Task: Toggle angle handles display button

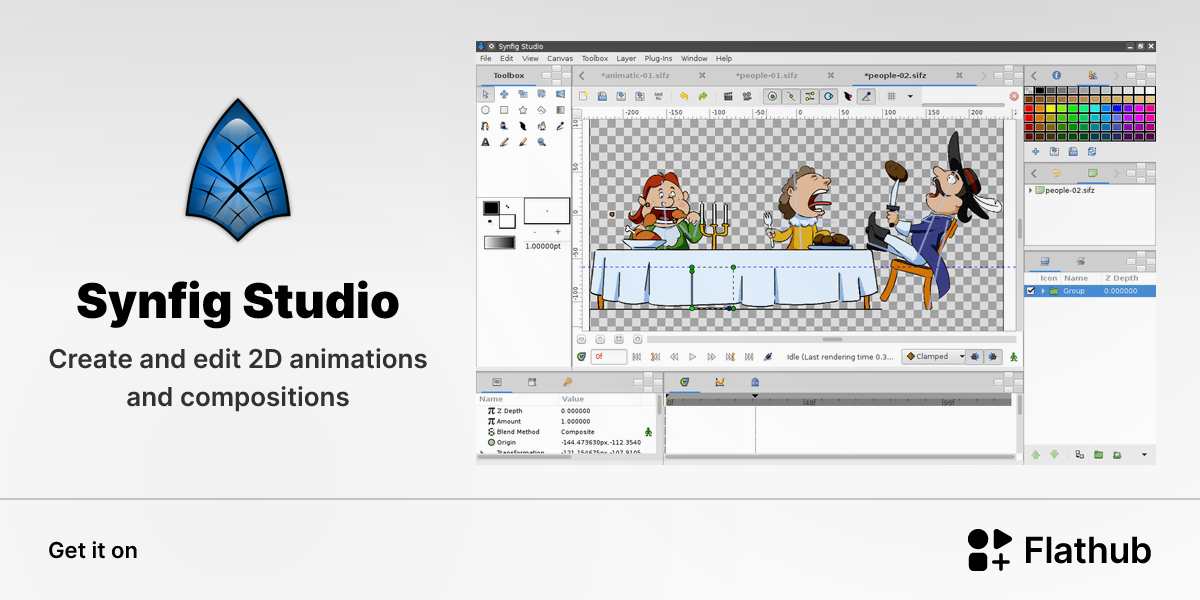Action: [x=867, y=96]
